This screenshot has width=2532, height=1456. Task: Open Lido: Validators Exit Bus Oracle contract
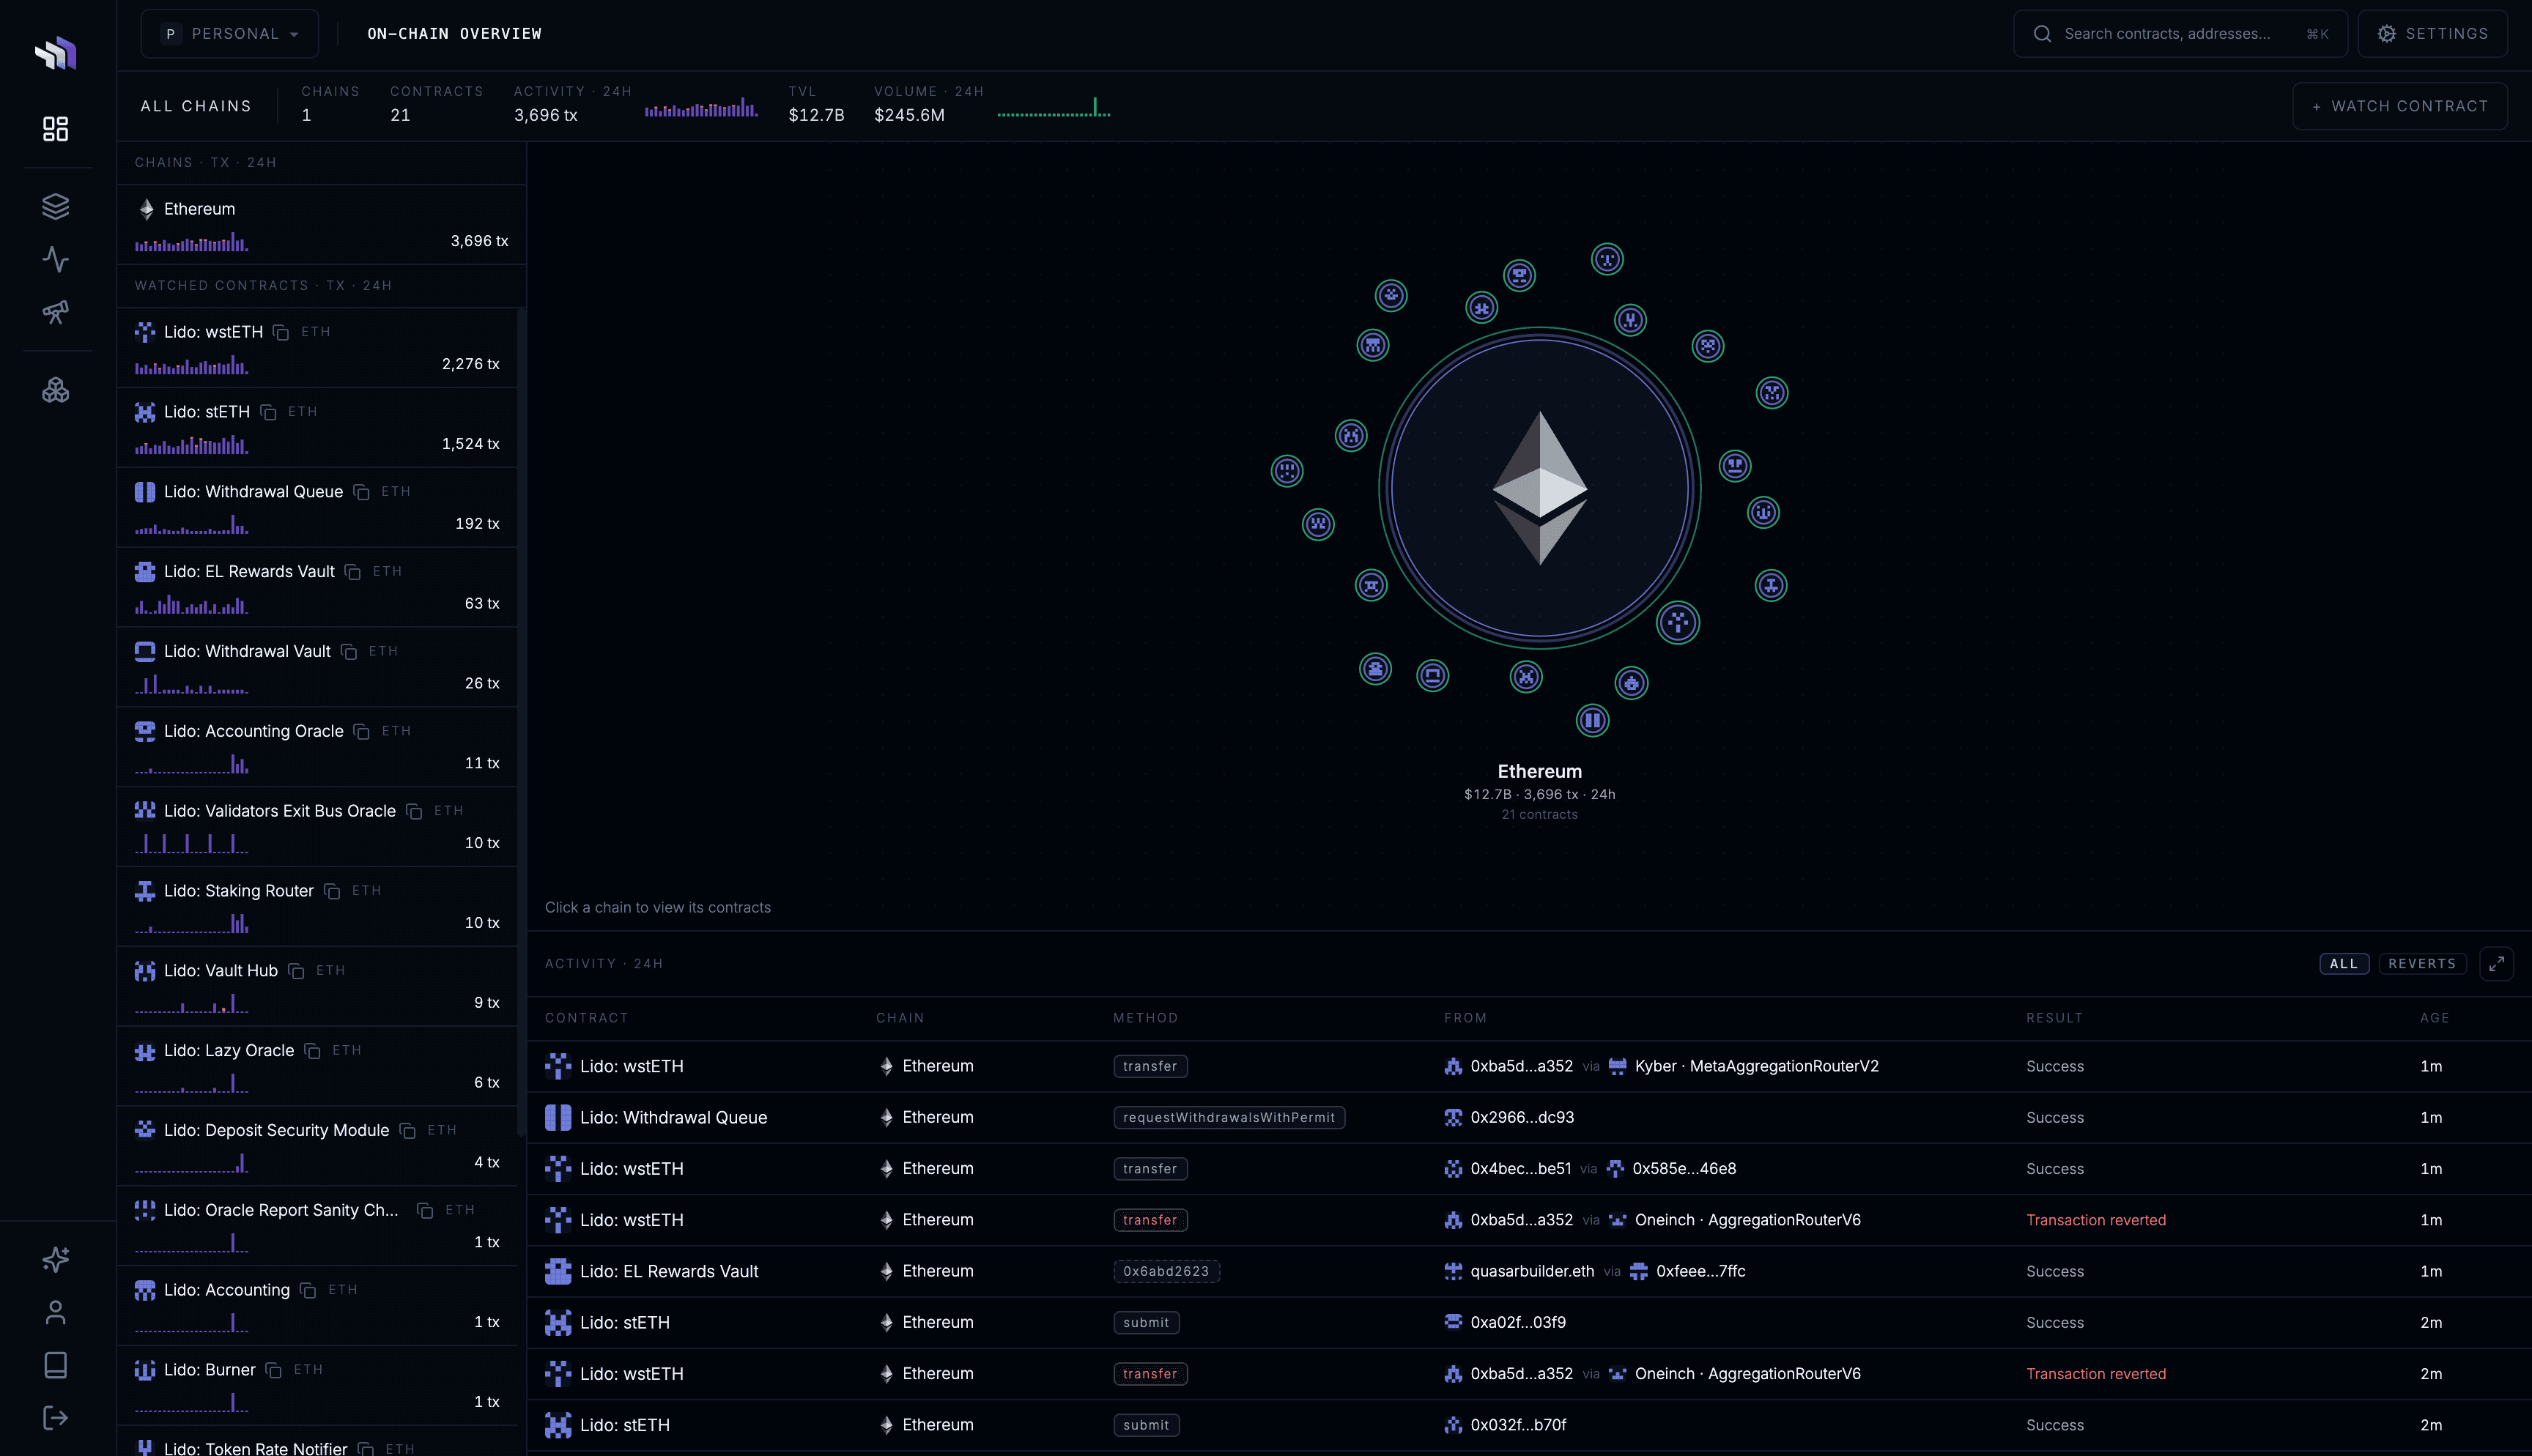[317, 827]
